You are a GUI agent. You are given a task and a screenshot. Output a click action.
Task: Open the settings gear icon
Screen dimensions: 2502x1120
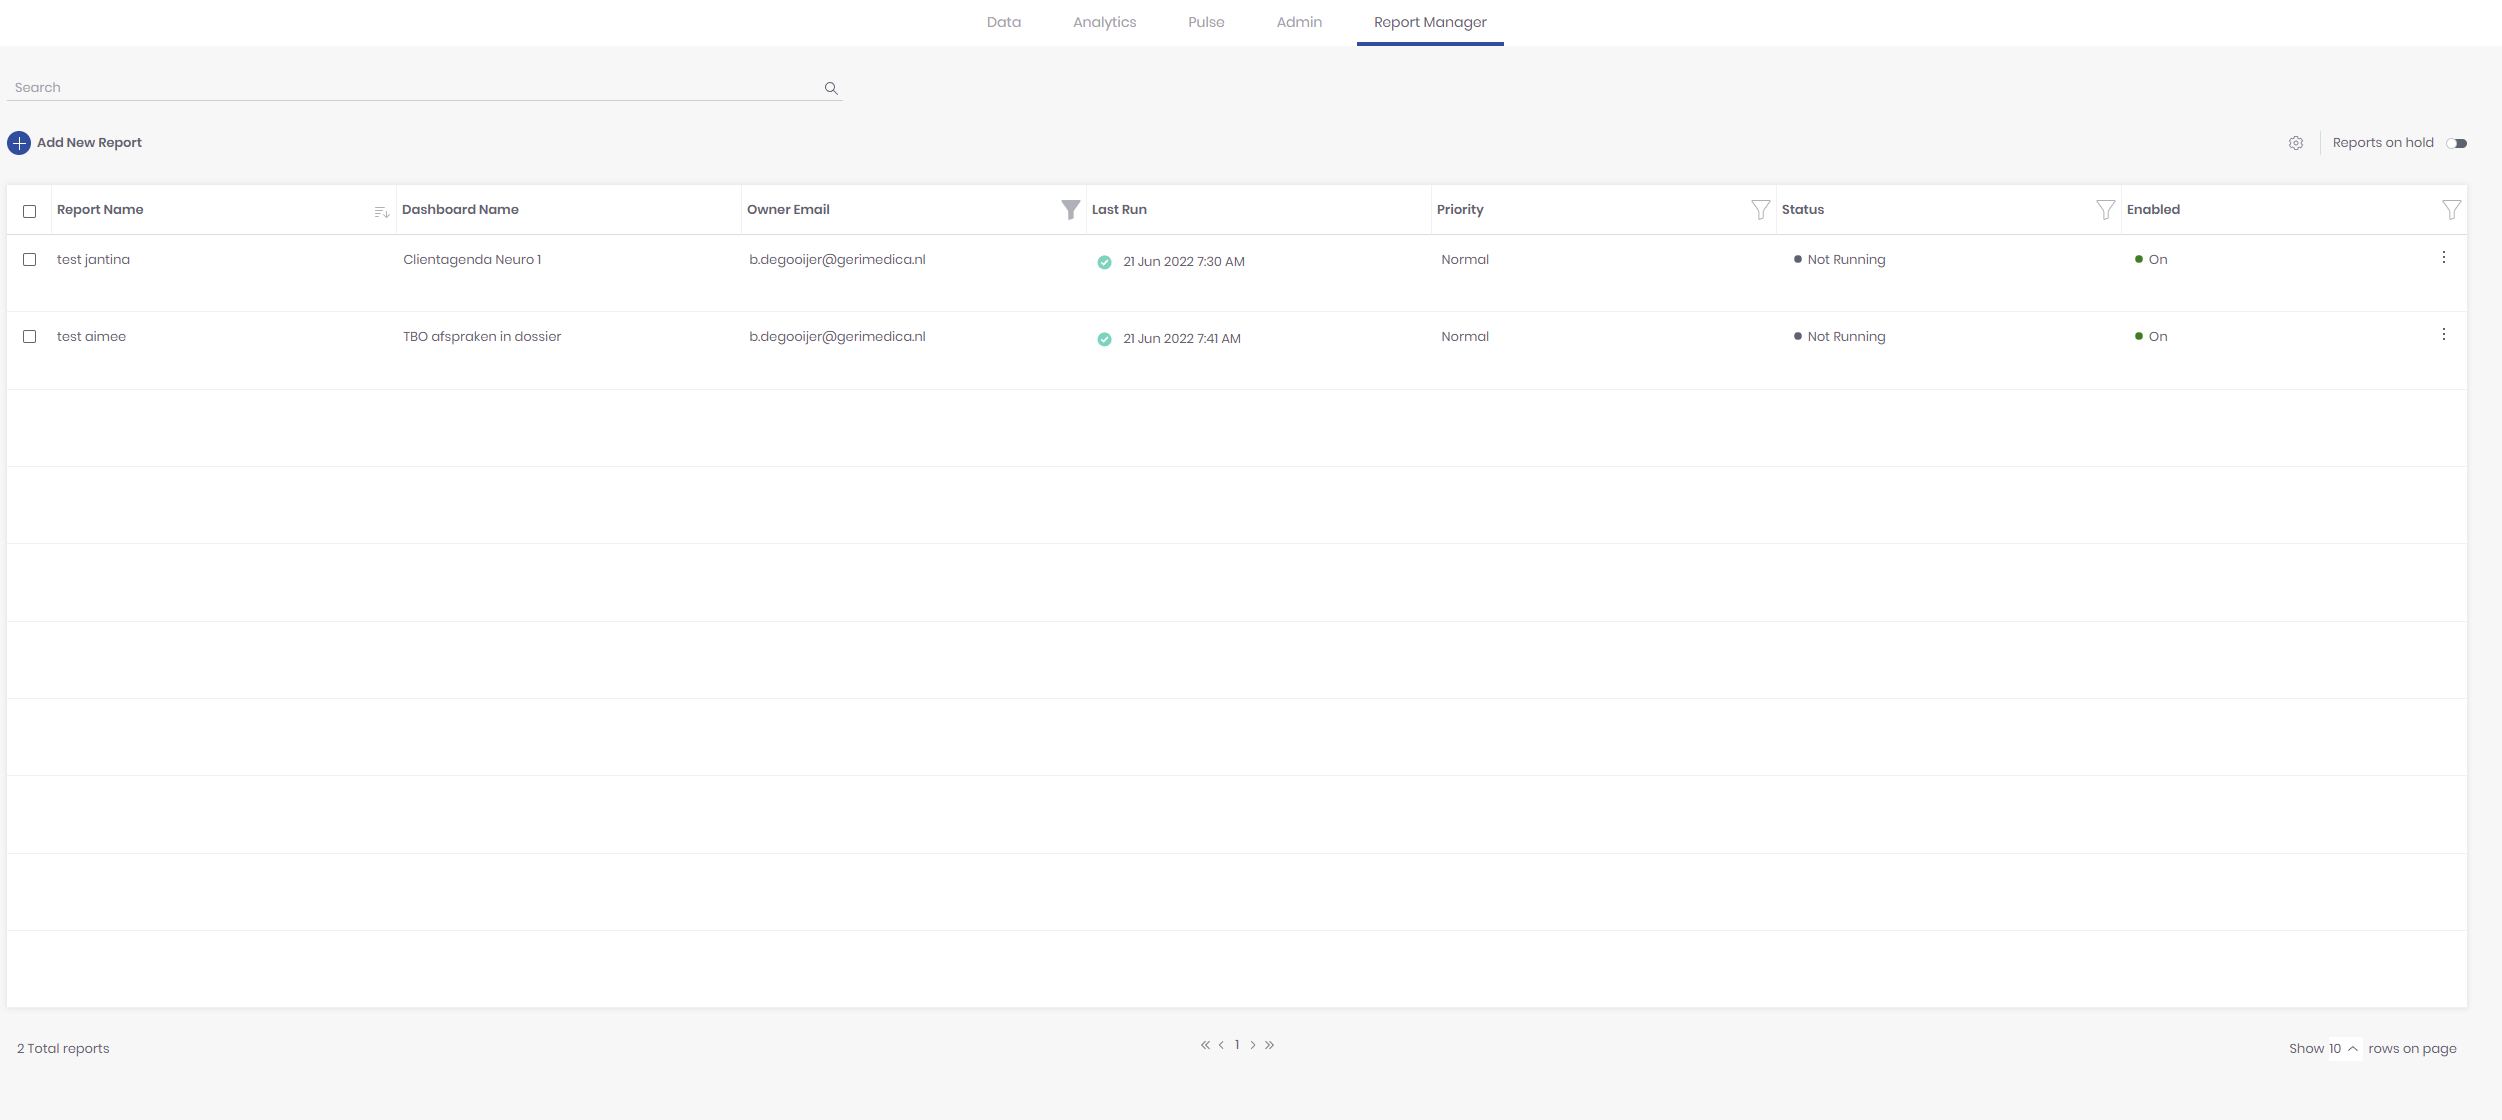(x=2296, y=143)
